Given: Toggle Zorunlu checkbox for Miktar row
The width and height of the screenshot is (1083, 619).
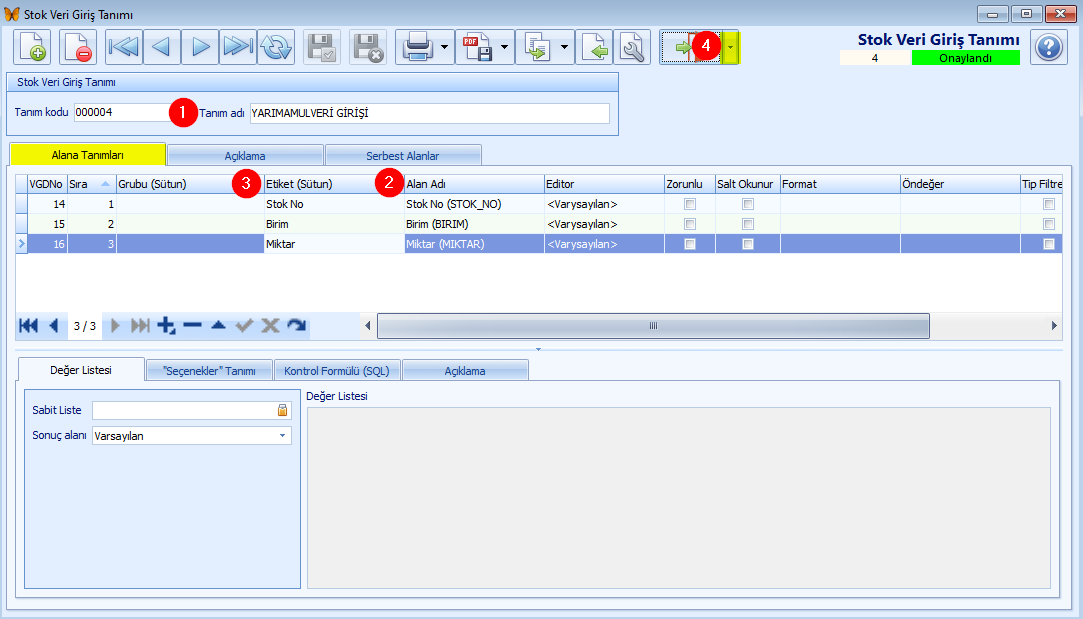Looking at the screenshot, I should coord(689,244).
